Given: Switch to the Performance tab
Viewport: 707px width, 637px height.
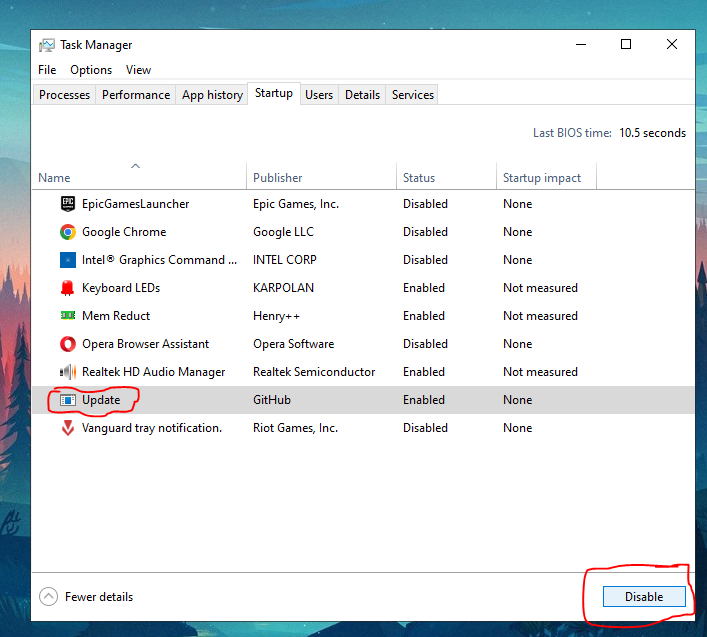Looking at the screenshot, I should (x=136, y=95).
